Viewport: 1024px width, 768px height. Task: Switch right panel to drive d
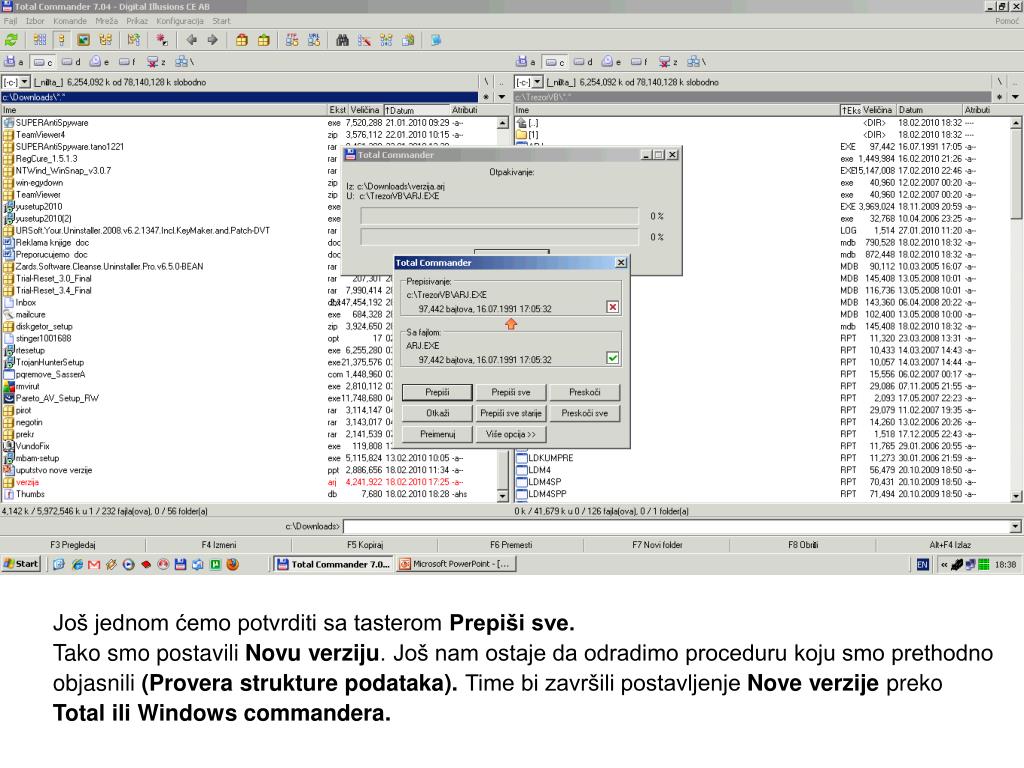pos(583,62)
